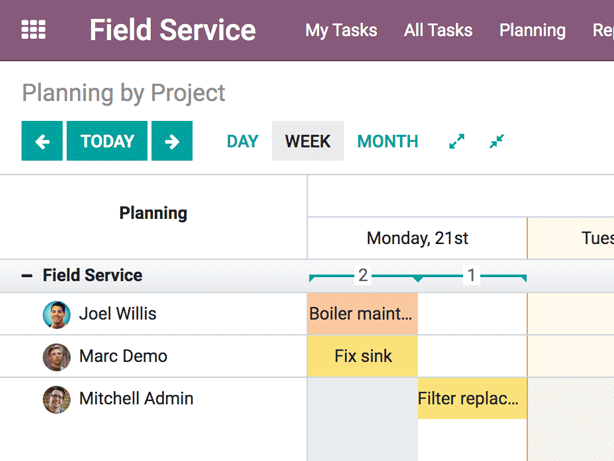Click Marc Demo avatar
The image size is (614, 461).
[57, 357]
